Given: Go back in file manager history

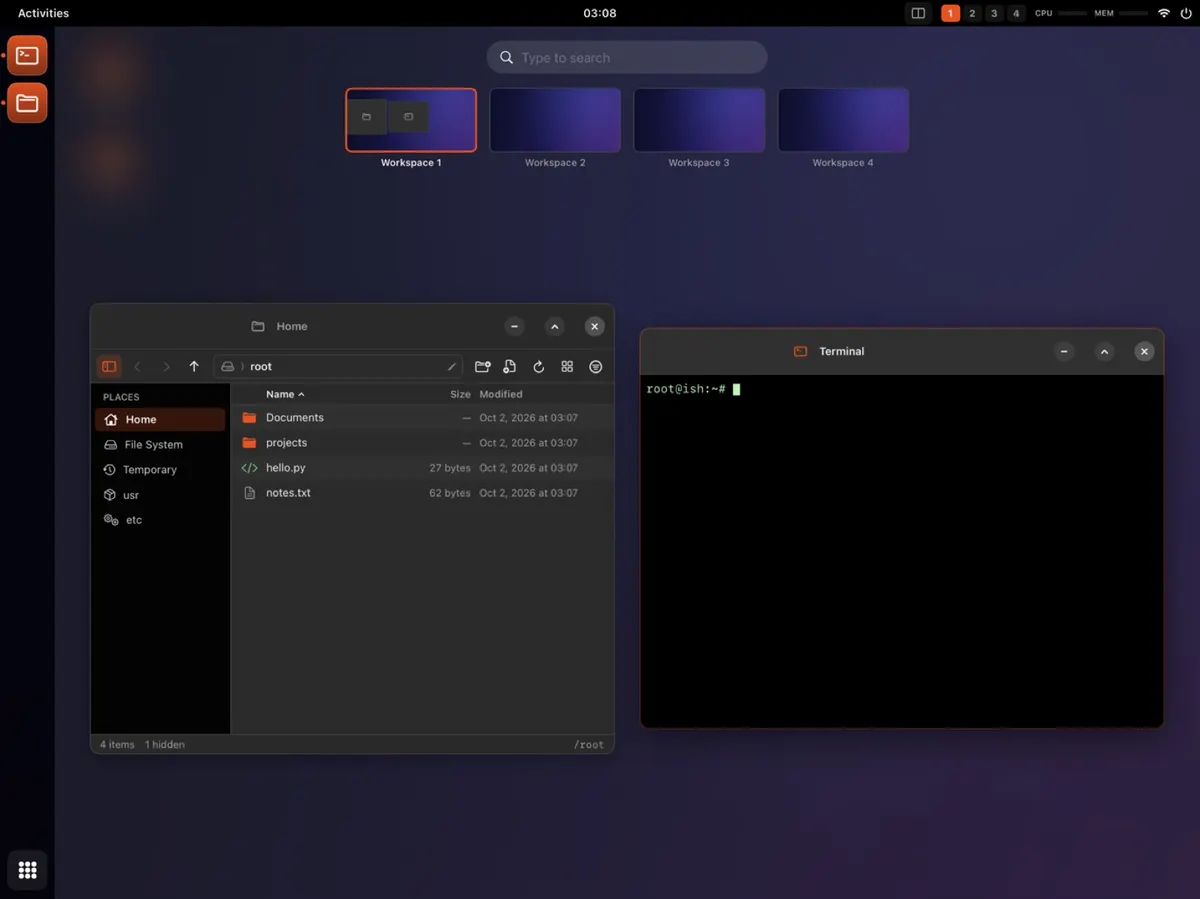Looking at the screenshot, I should (138, 367).
